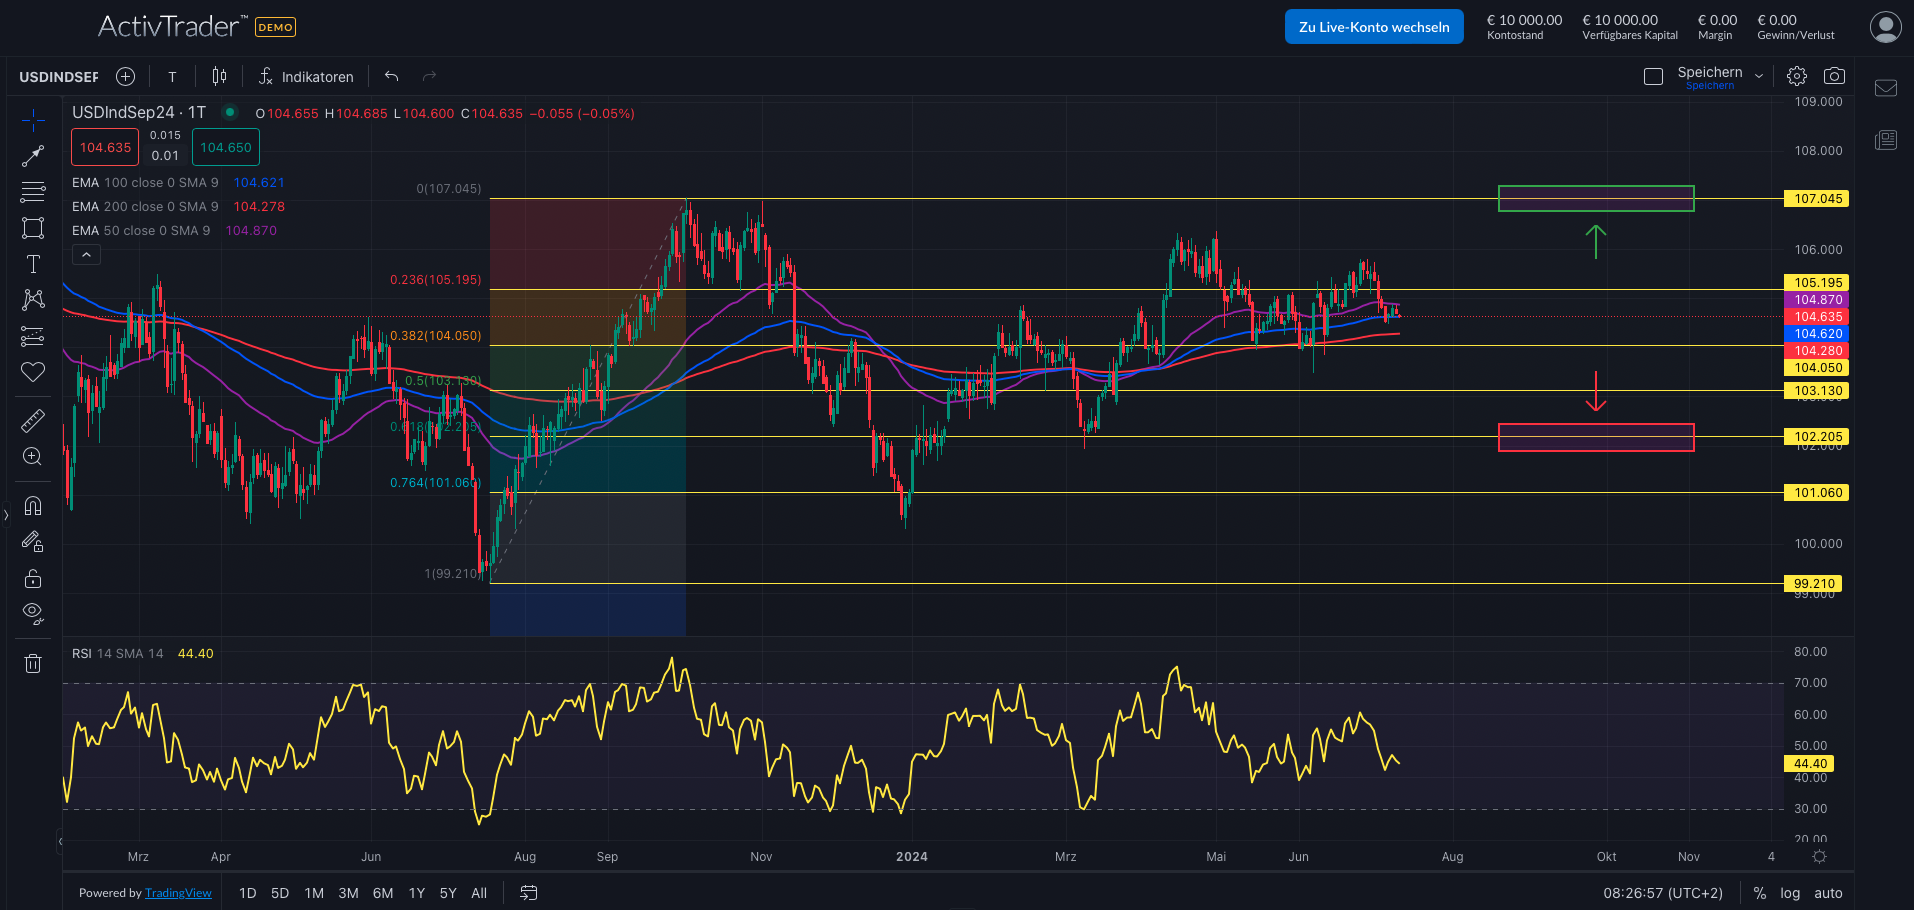
Task: Select the crosshair cursor tool
Action: click(33, 120)
